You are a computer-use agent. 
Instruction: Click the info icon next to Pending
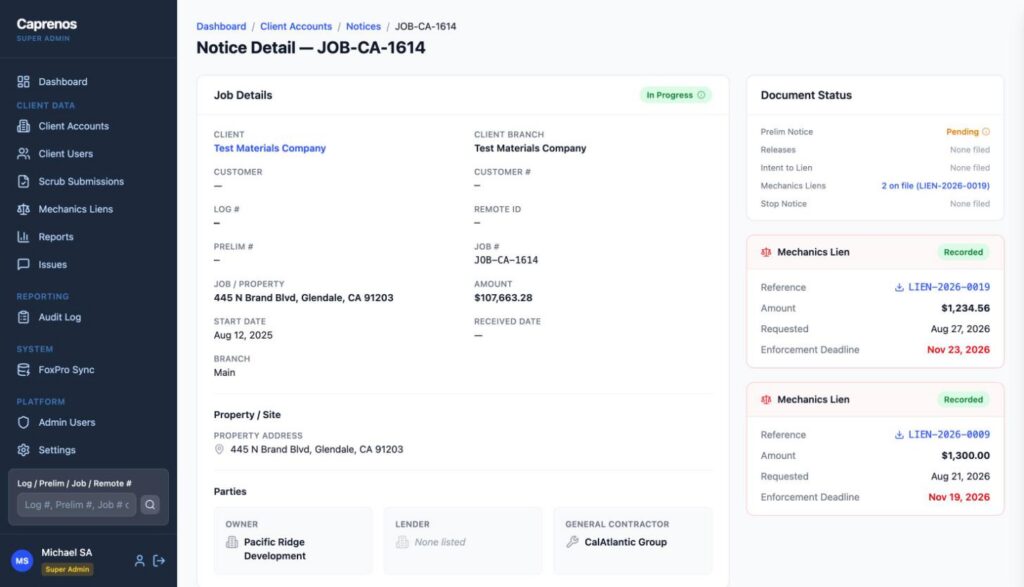tap(986, 131)
